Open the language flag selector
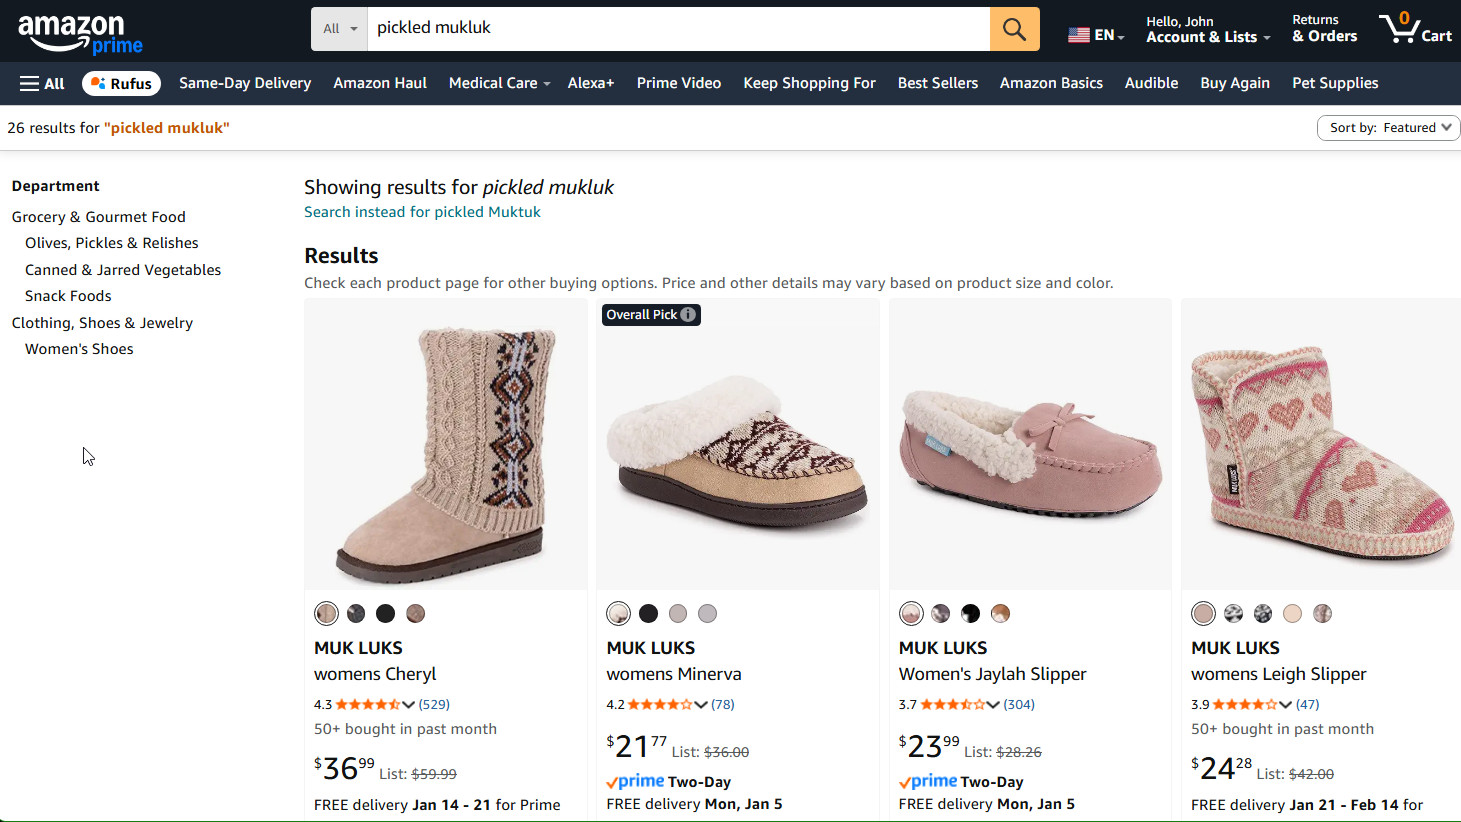1461x822 pixels. coord(1095,35)
